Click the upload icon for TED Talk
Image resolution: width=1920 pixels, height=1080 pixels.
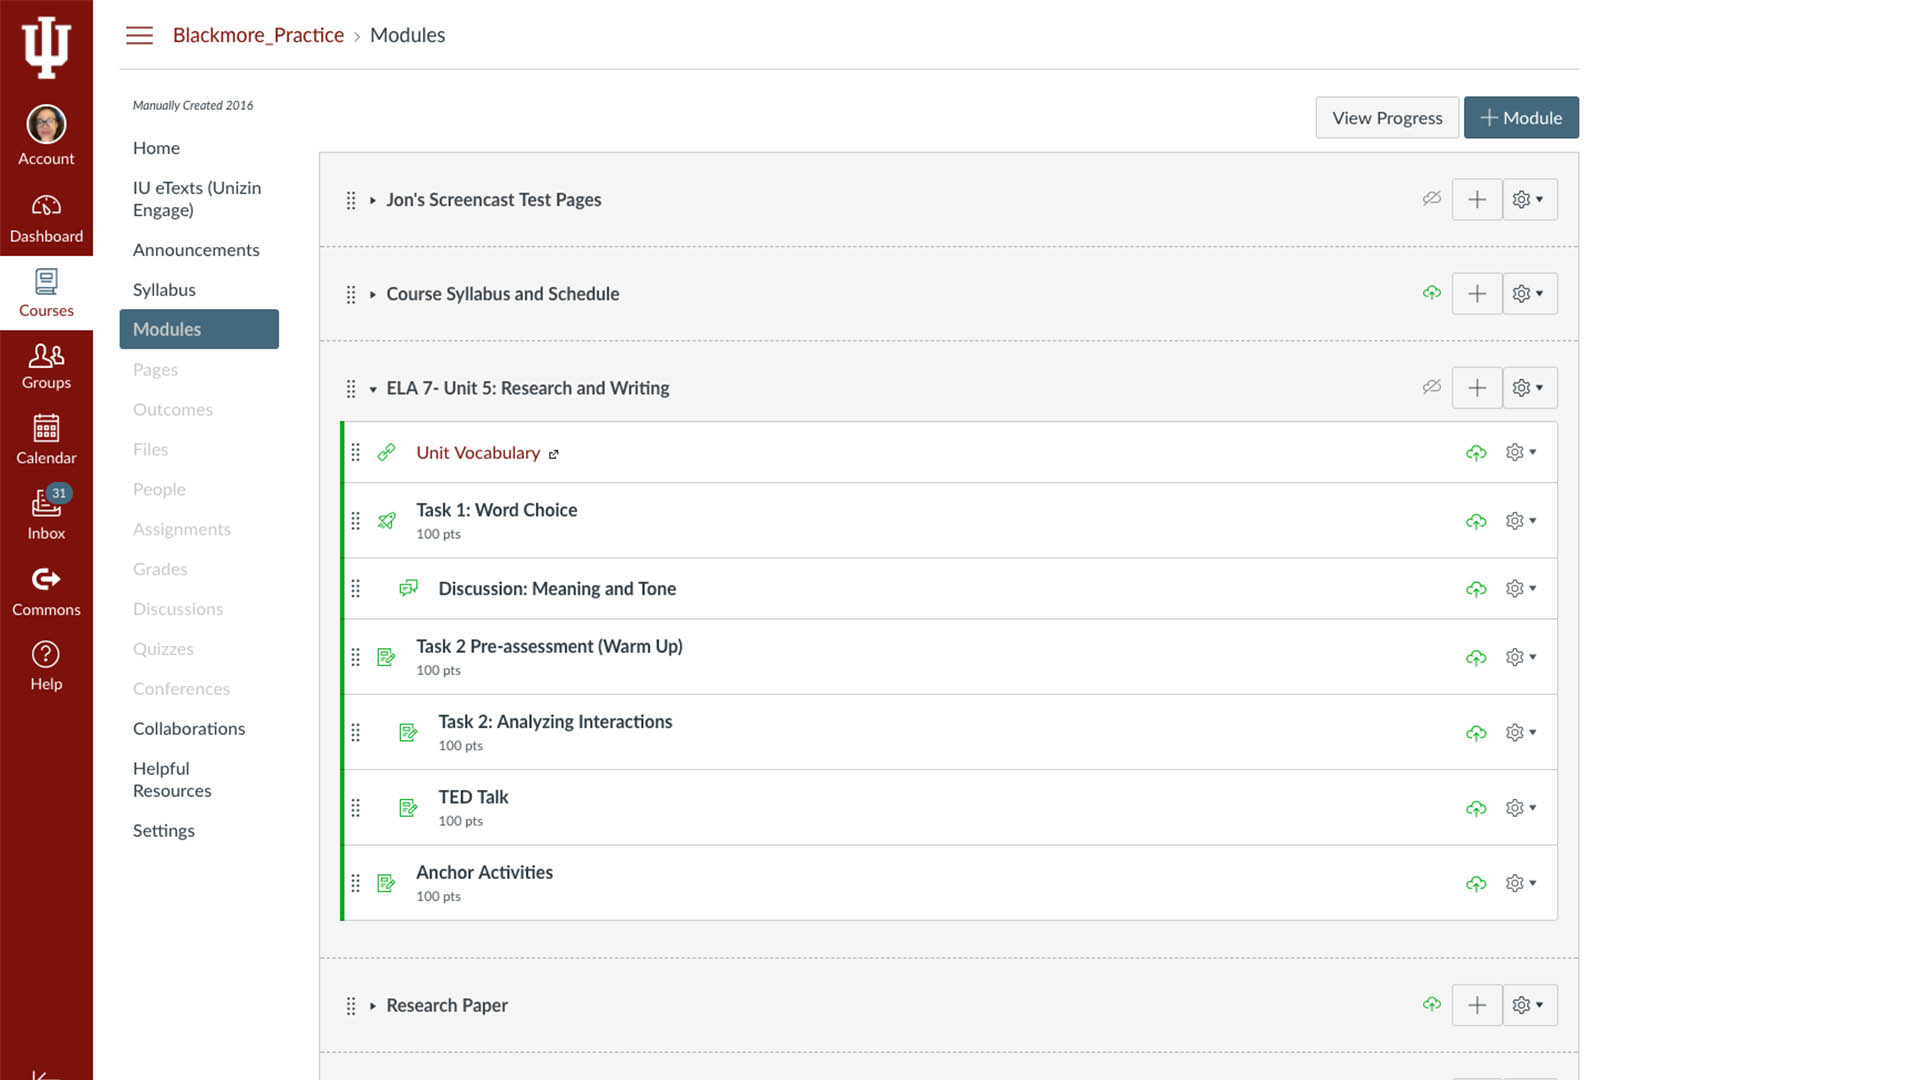(1474, 807)
